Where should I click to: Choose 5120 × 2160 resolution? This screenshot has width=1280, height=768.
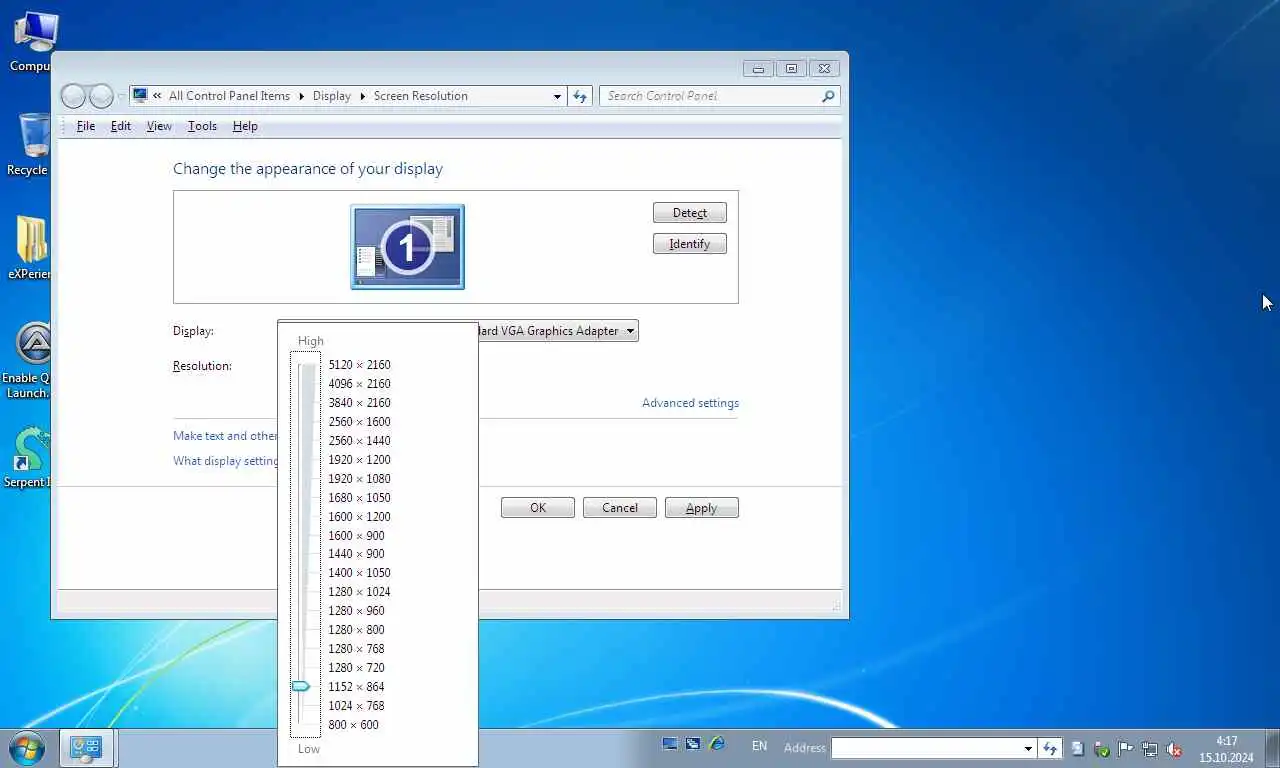click(359, 365)
